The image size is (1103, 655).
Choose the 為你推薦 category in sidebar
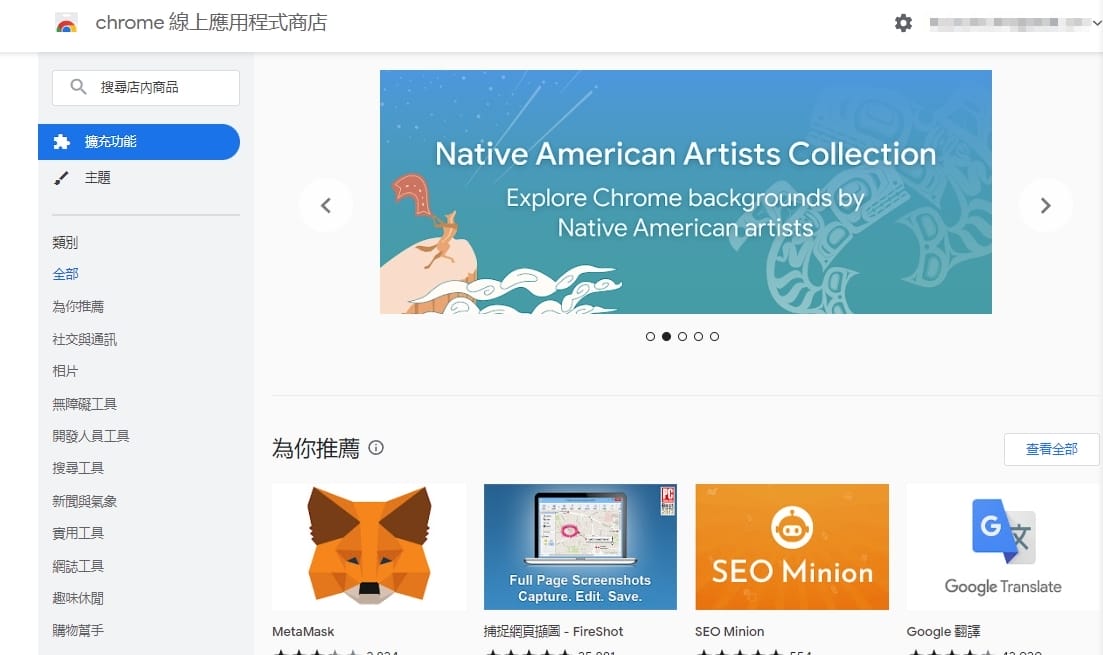78,307
